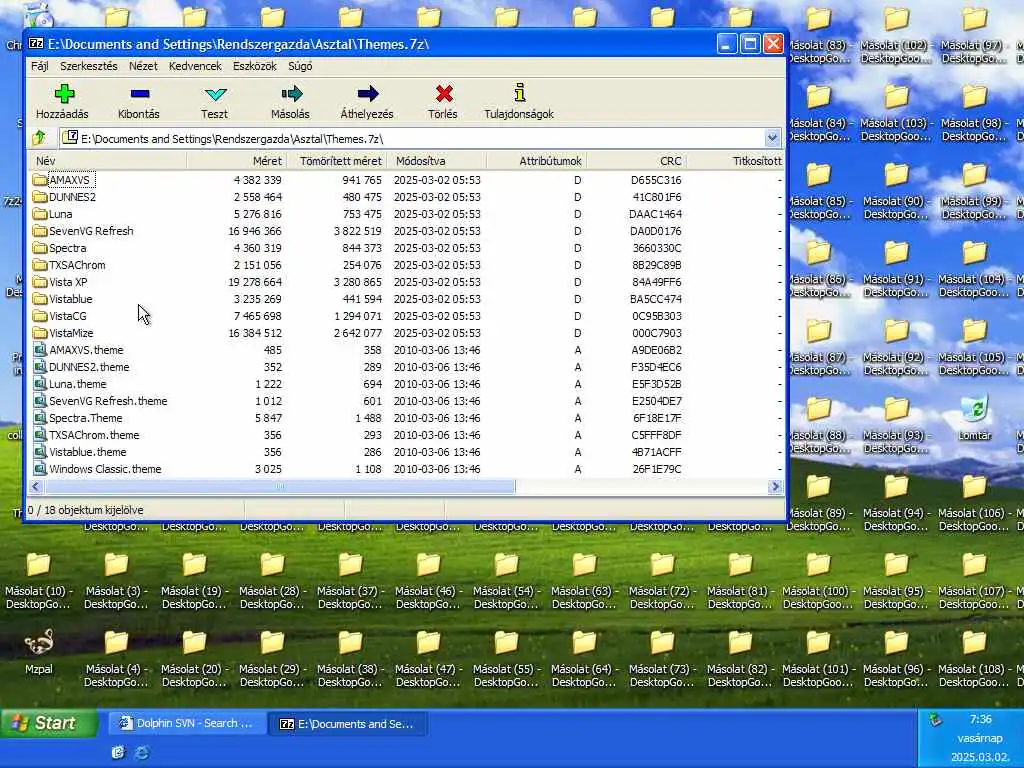Click compressed size value 3 280 865

[x=357, y=281]
